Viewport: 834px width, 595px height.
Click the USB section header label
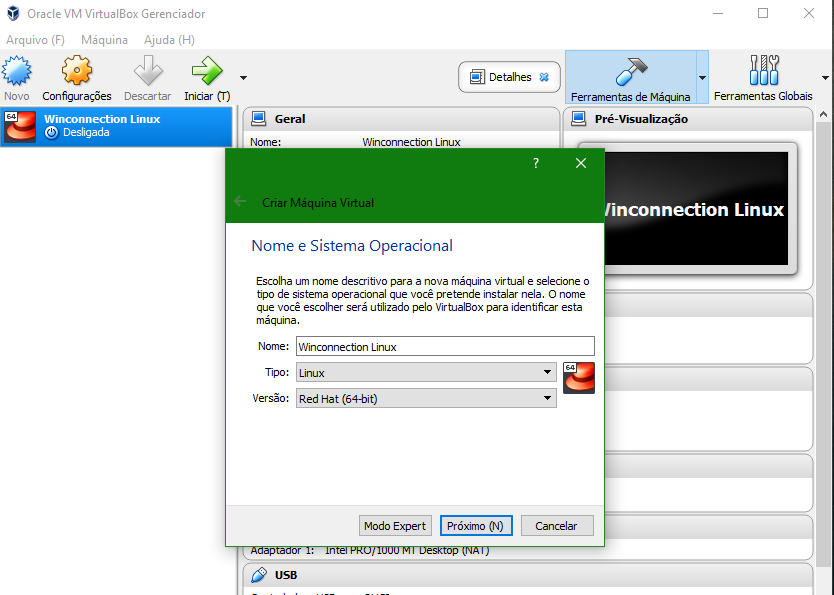286,575
